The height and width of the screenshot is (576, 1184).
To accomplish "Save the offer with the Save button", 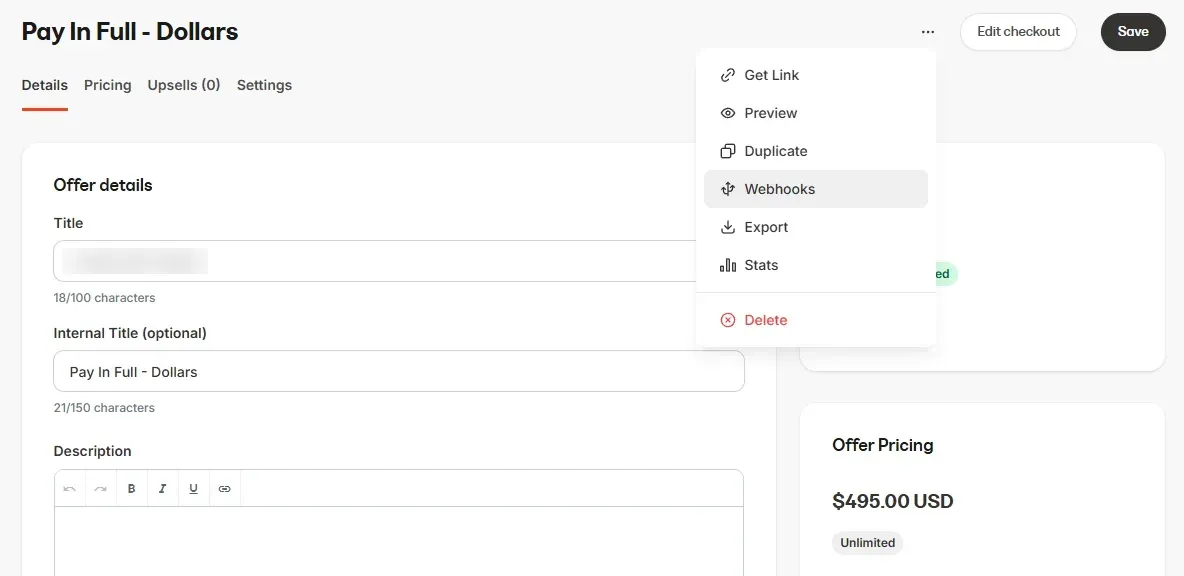I will coord(1133,32).
